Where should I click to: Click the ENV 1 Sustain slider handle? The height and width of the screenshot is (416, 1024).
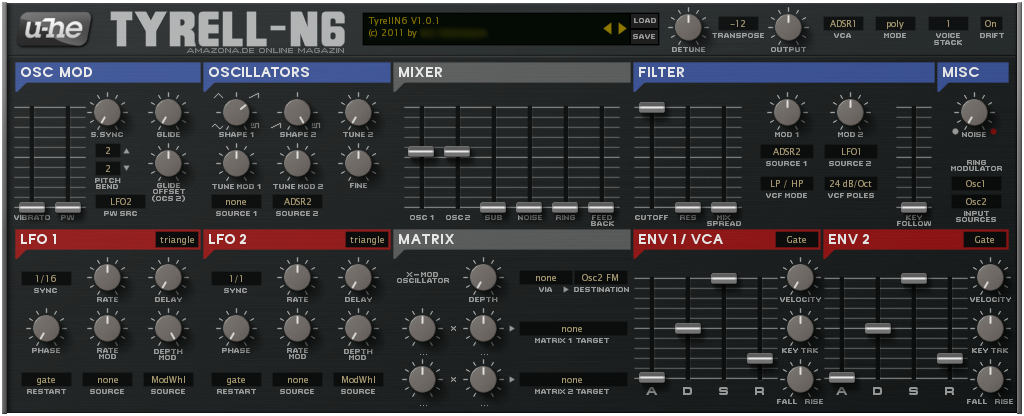click(x=724, y=279)
